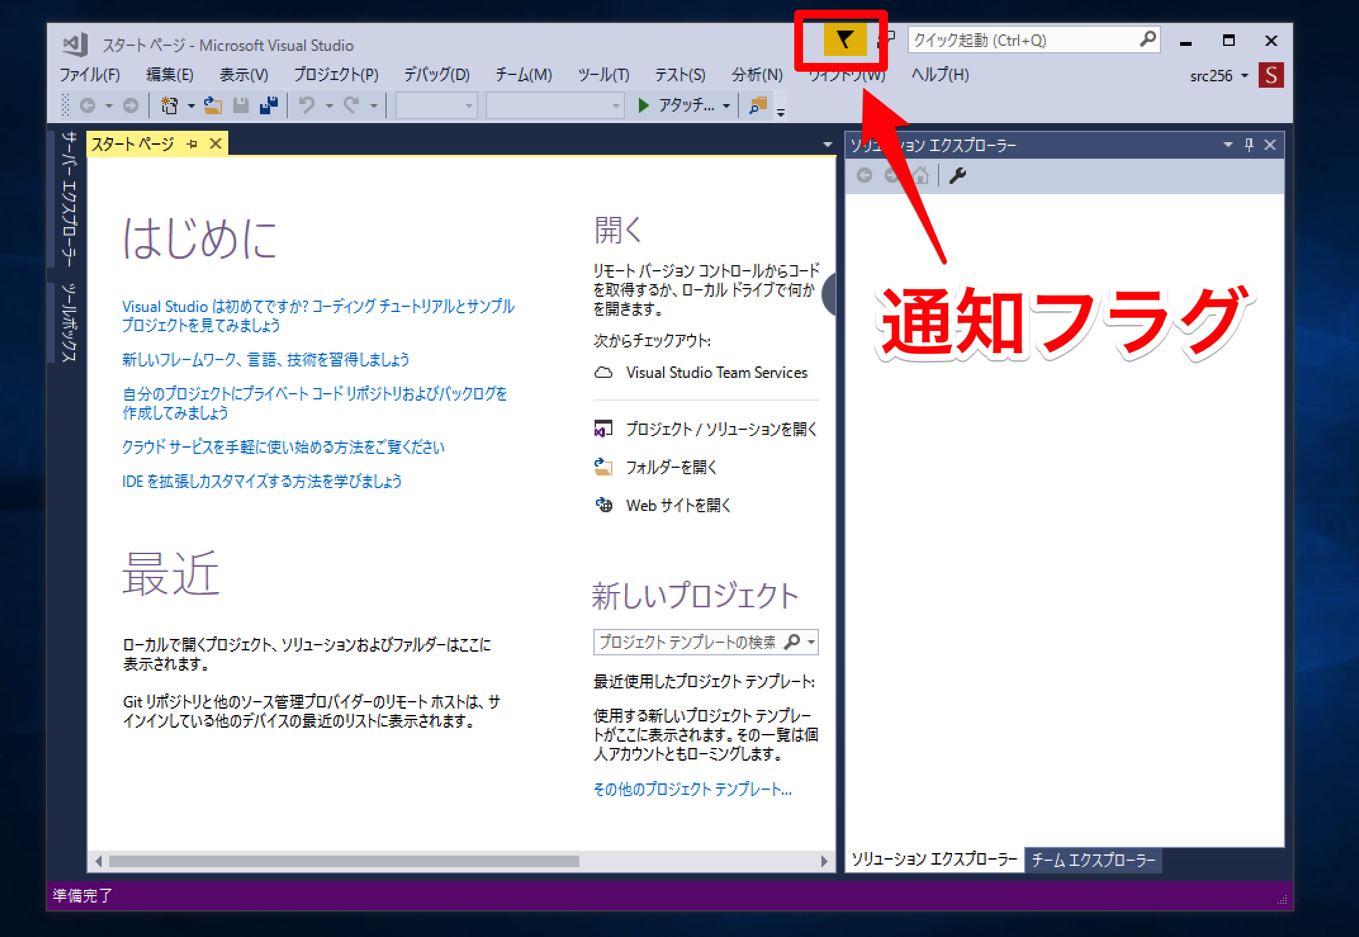Toggle pin on the スタート ページ tab

click(x=192, y=144)
